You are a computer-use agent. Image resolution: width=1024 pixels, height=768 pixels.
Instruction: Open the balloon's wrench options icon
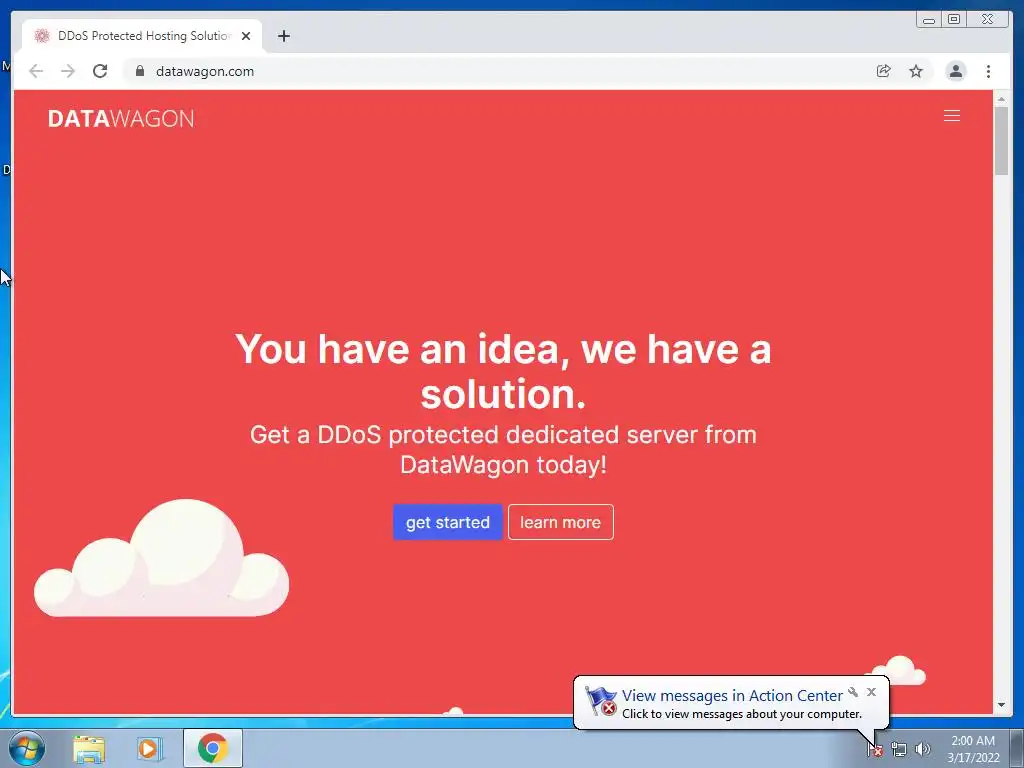click(x=853, y=692)
